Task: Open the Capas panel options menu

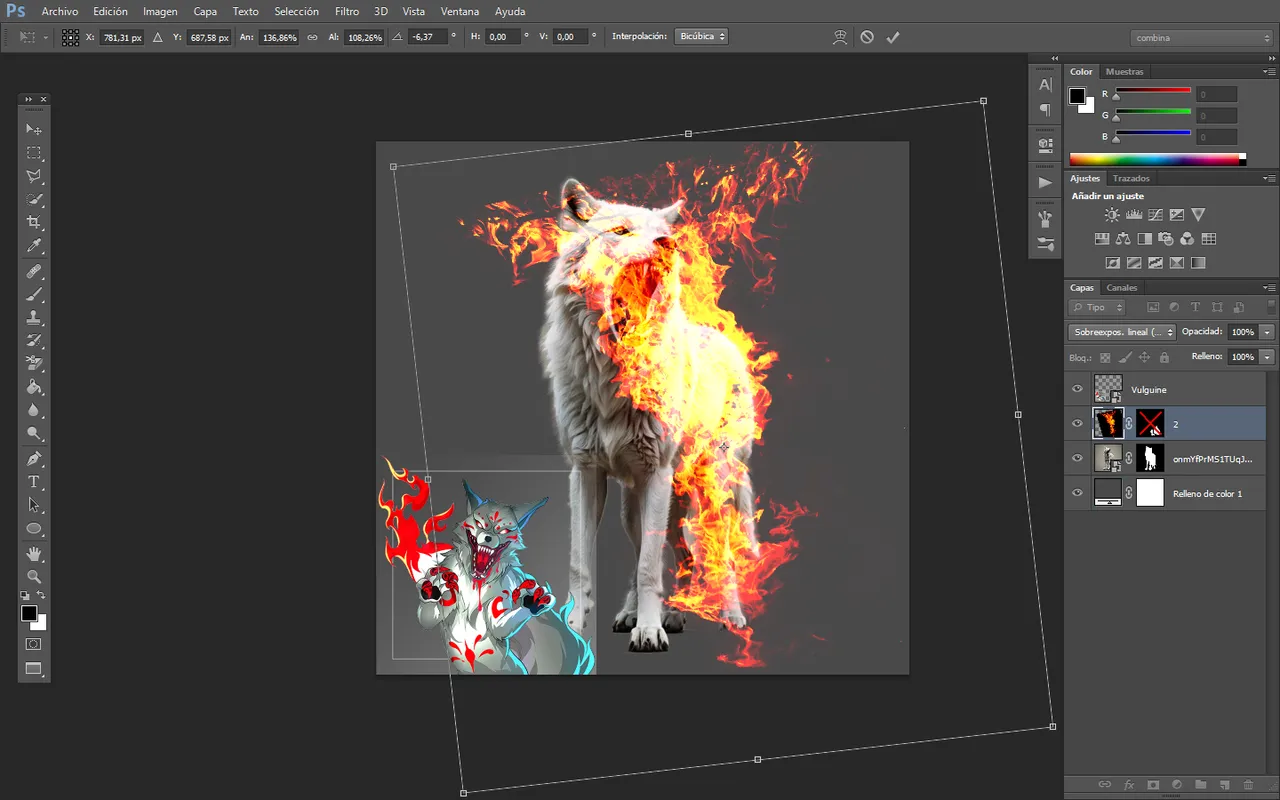Action: [x=1269, y=288]
